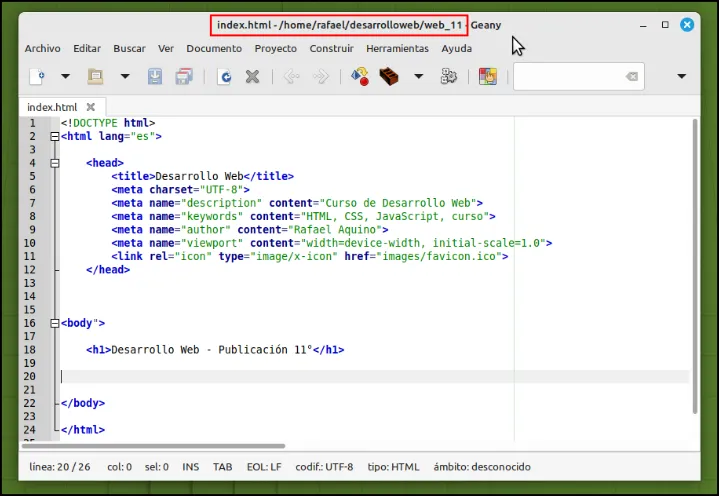Click the Save All icon
Image resolution: width=719 pixels, height=496 pixels.
(184, 76)
